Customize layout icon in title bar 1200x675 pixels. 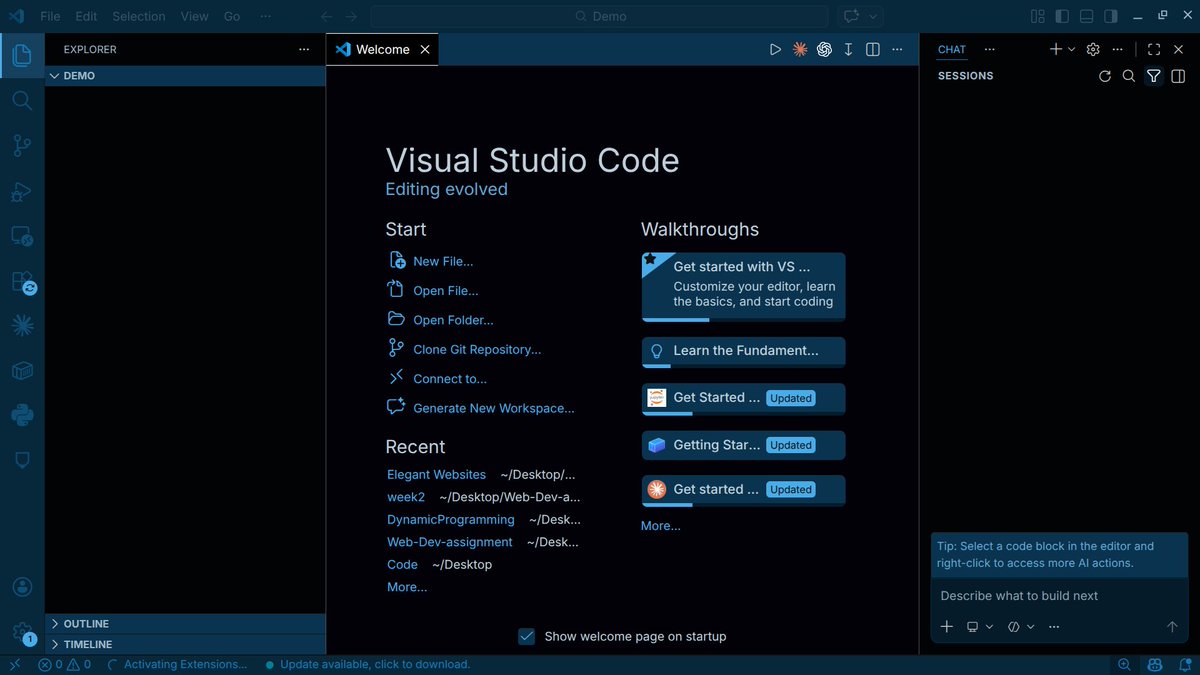click(1037, 16)
